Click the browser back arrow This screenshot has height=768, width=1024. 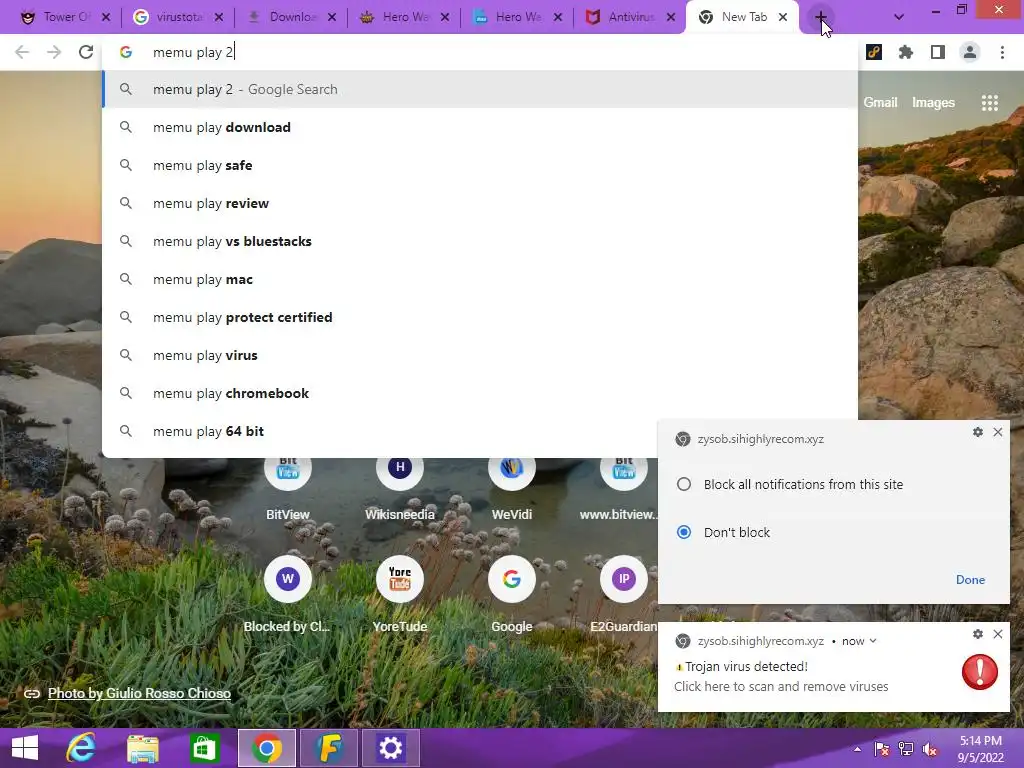coord(22,52)
